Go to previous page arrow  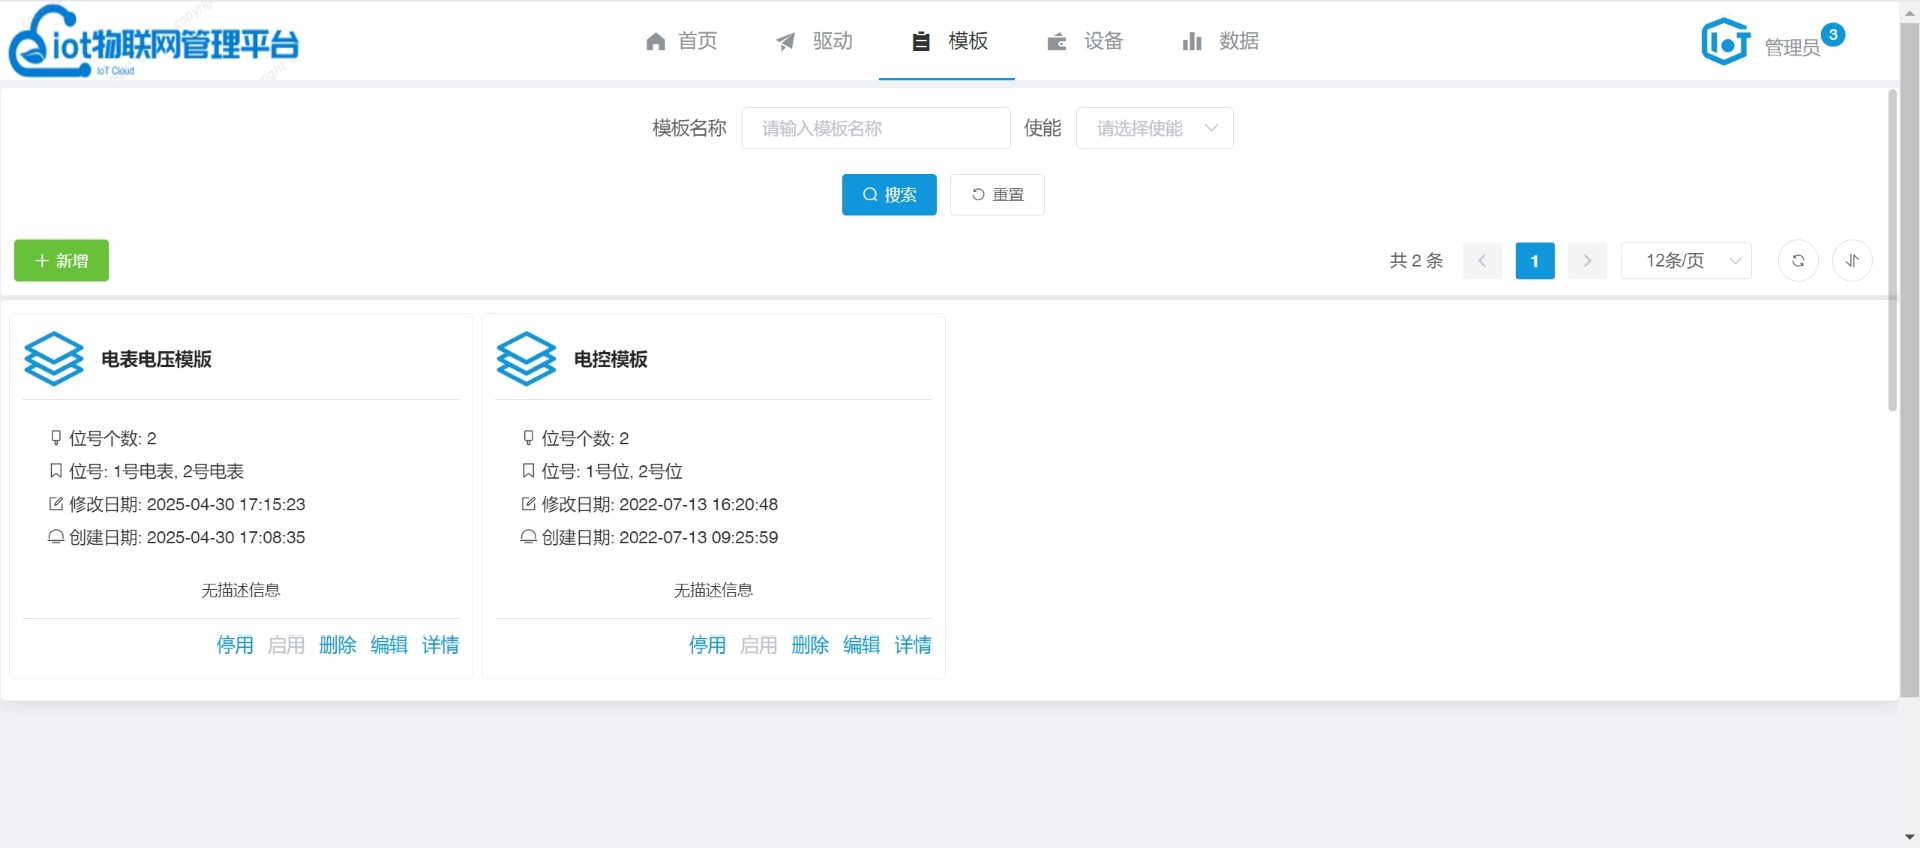(1482, 261)
